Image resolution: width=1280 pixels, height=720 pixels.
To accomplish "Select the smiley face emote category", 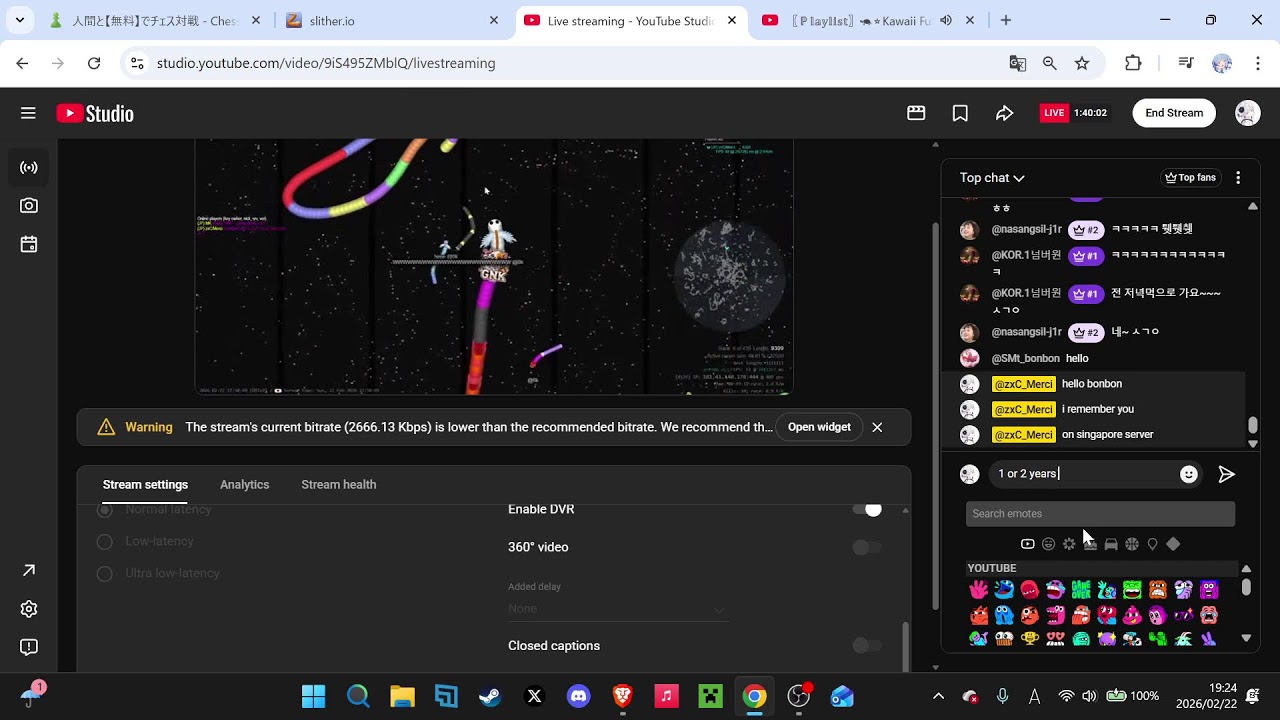I will pyautogui.click(x=1048, y=544).
